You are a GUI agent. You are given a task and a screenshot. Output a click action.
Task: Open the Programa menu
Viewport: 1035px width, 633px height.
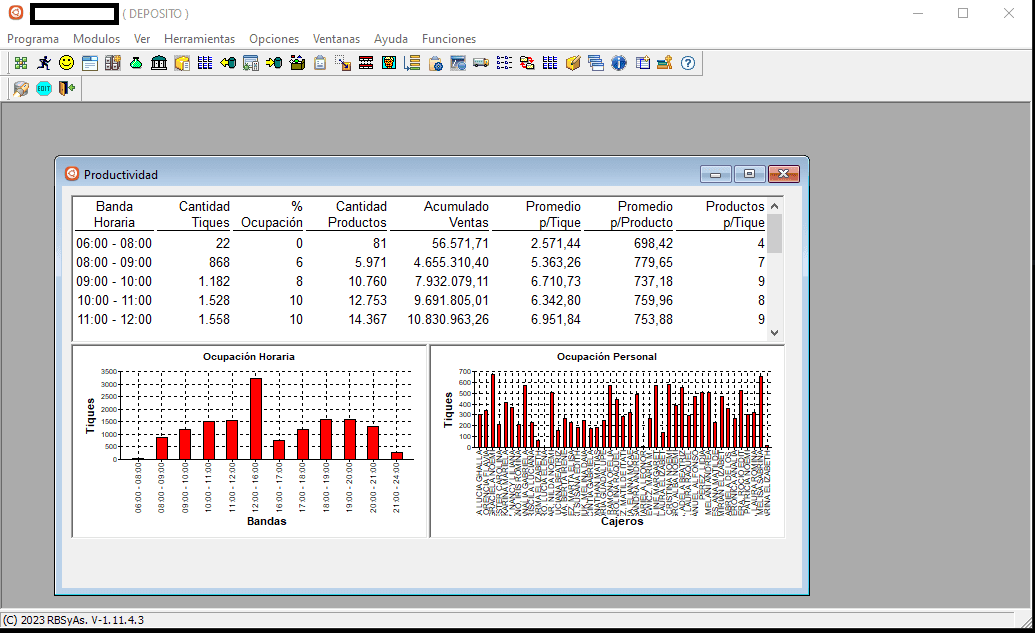[x=33, y=39]
